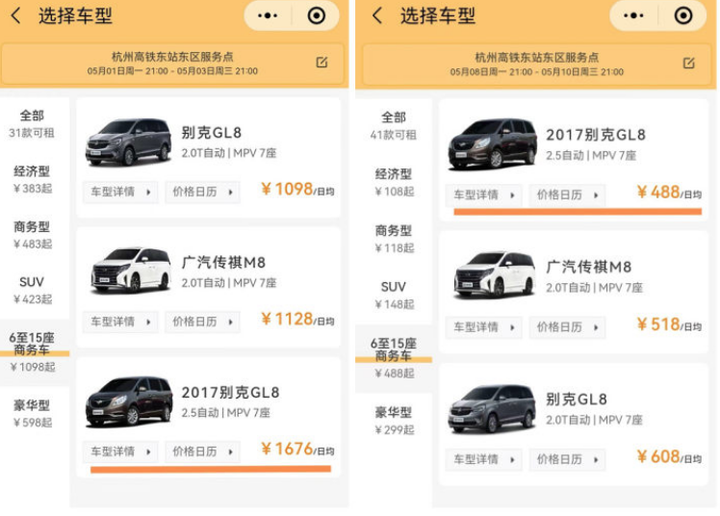
Task: Select 商务型 ¥118起 category
Action: pyautogui.click(x=394, y=239)
